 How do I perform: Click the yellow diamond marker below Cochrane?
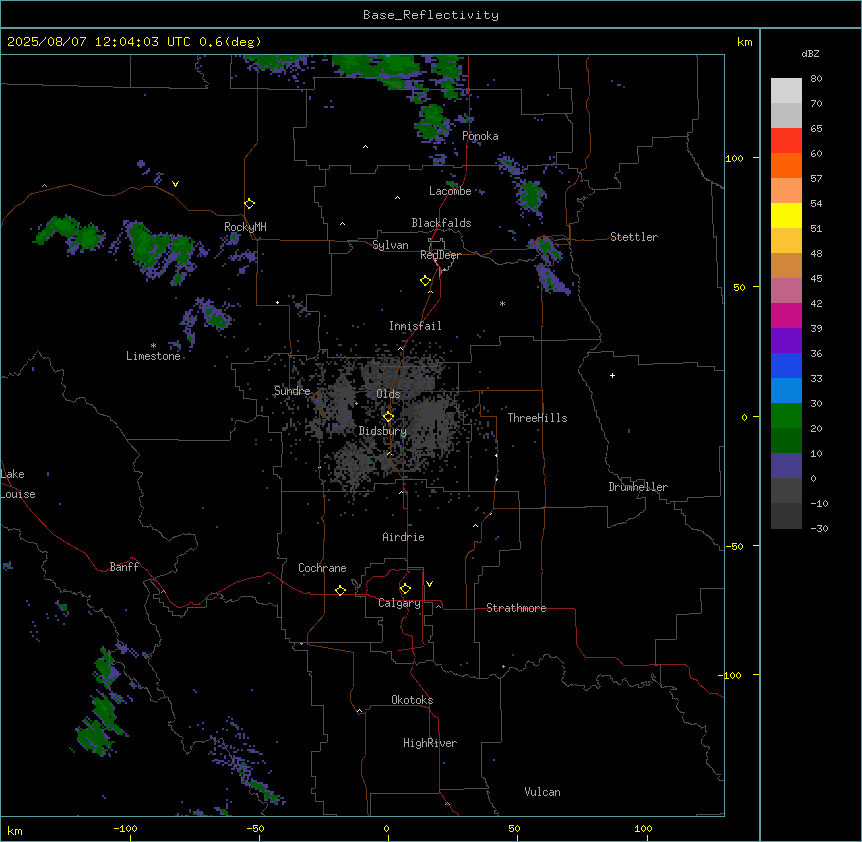click(340, 590)
